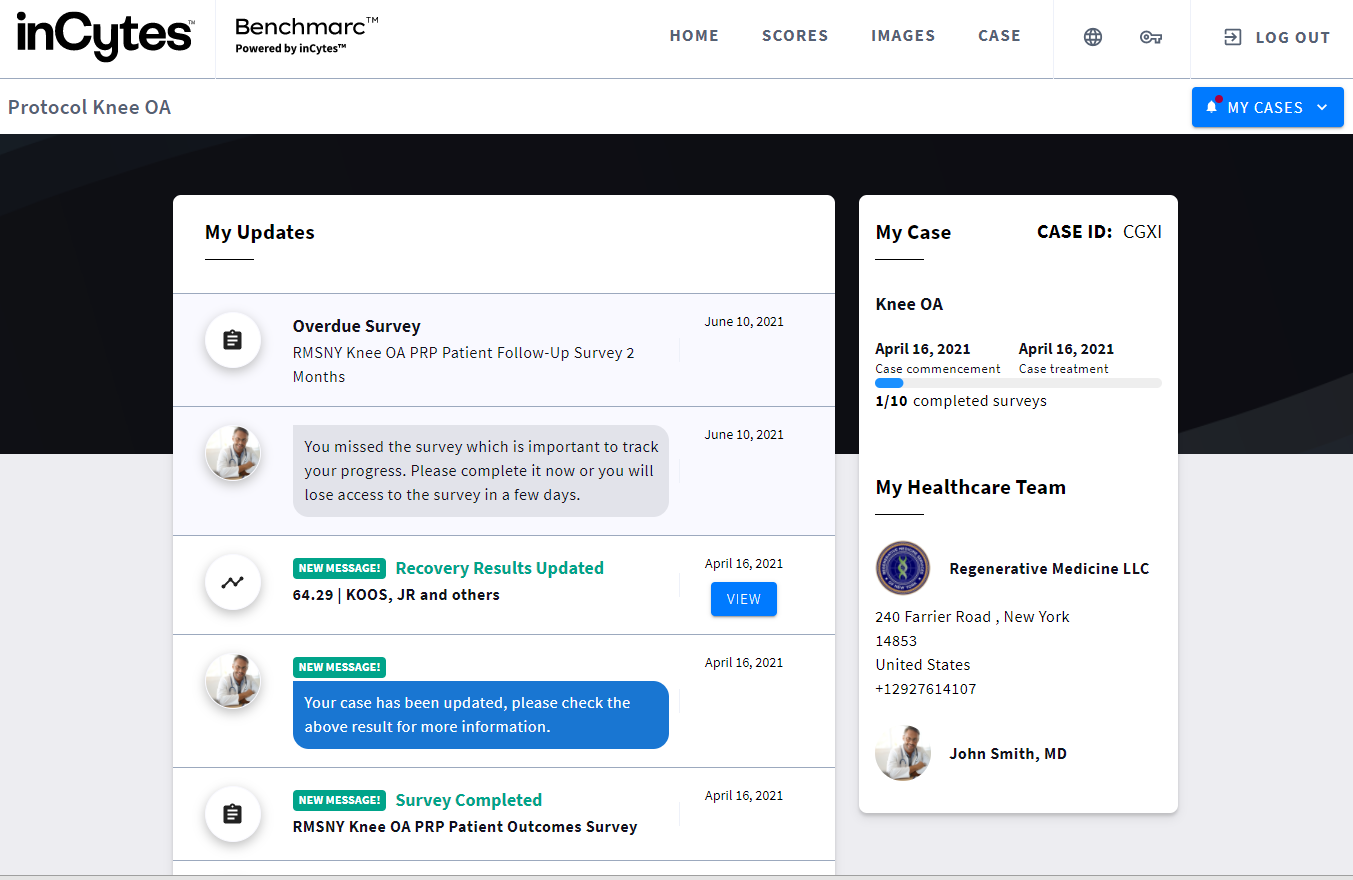Click the Regenerative Medicine LLC logo
The image size is (1353, 880).
902,568
